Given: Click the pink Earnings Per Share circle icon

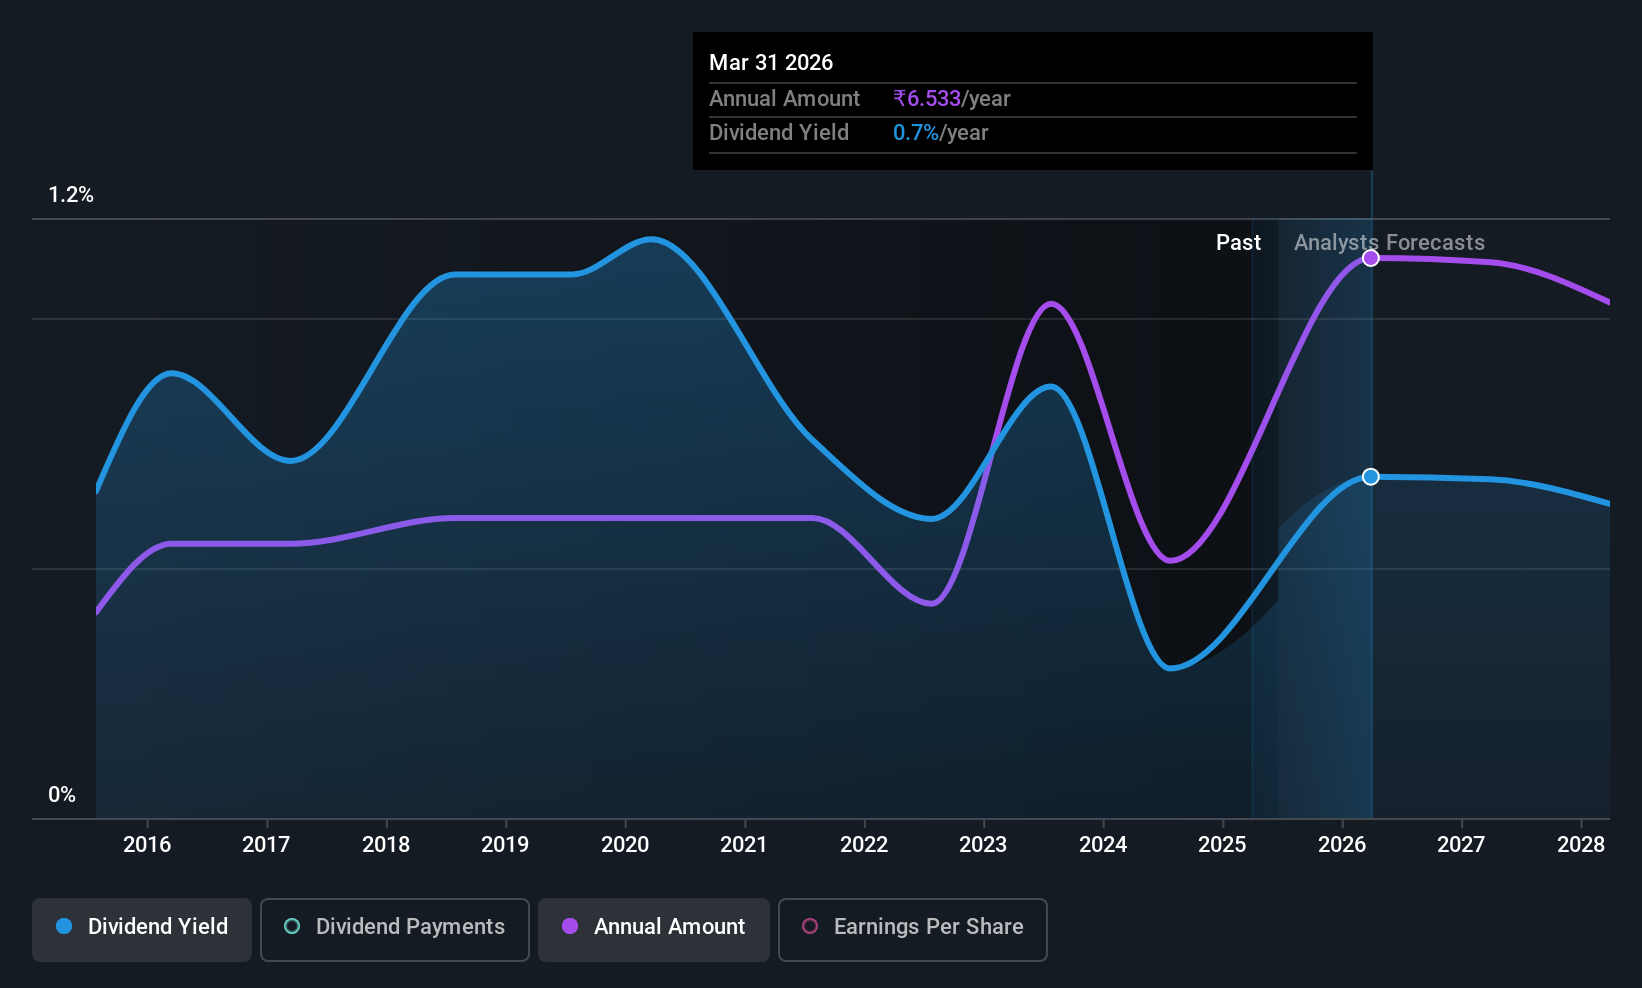Looking at the screenshot, I should tap(810, 926).
